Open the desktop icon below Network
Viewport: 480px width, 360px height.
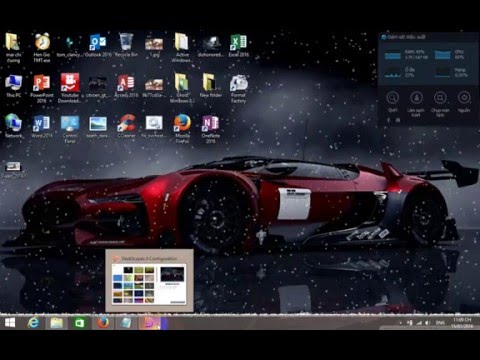[13, 169]
